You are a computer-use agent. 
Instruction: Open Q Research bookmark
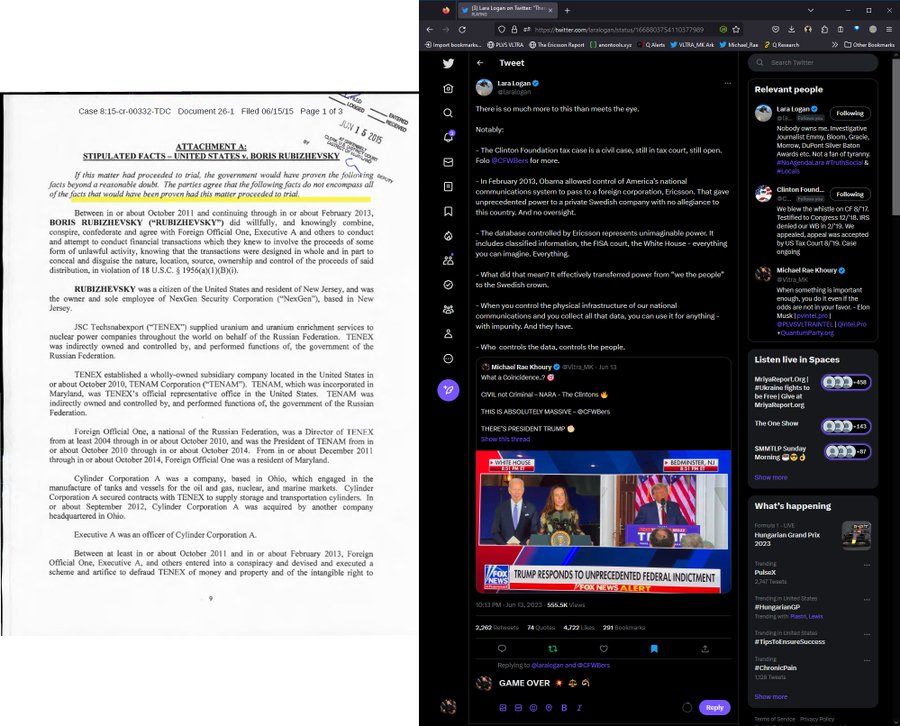781,45
